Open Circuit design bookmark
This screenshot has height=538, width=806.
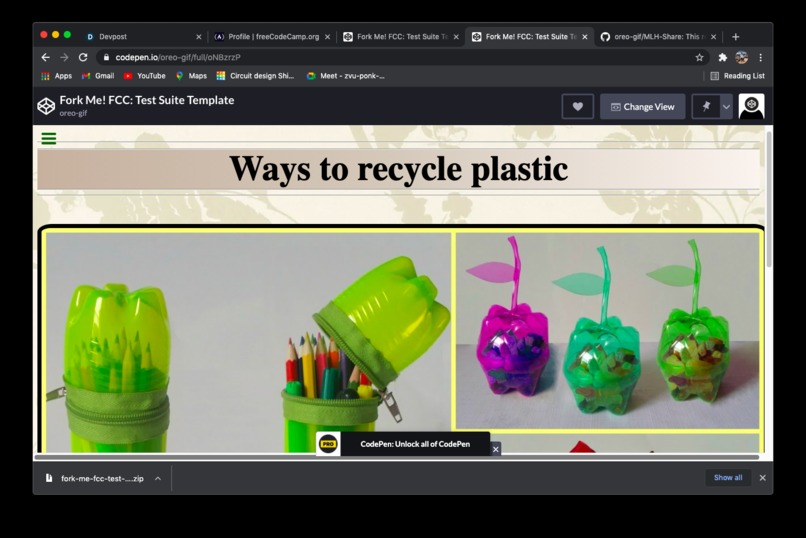pos(255,76)
